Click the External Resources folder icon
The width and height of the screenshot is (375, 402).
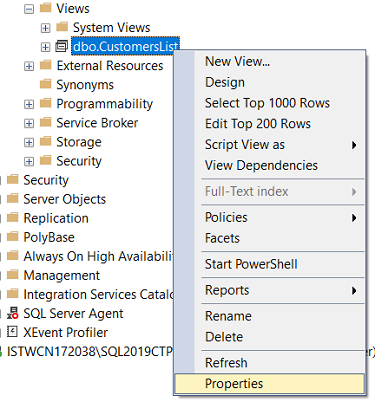[x=46, y=65]
